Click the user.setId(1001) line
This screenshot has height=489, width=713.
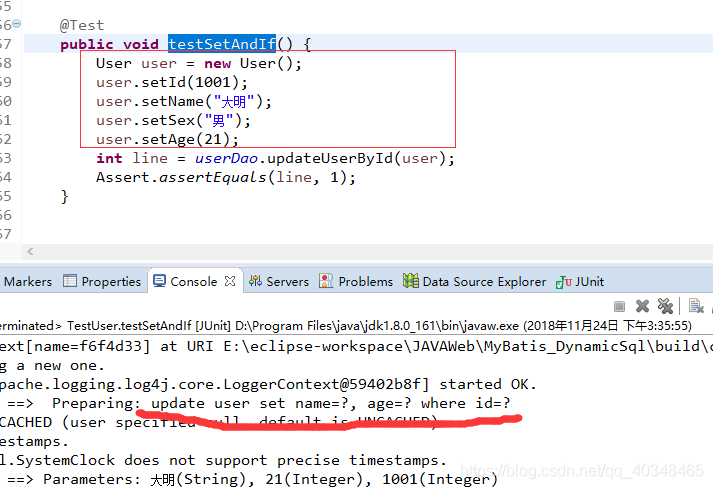click(x=171, y=82)
